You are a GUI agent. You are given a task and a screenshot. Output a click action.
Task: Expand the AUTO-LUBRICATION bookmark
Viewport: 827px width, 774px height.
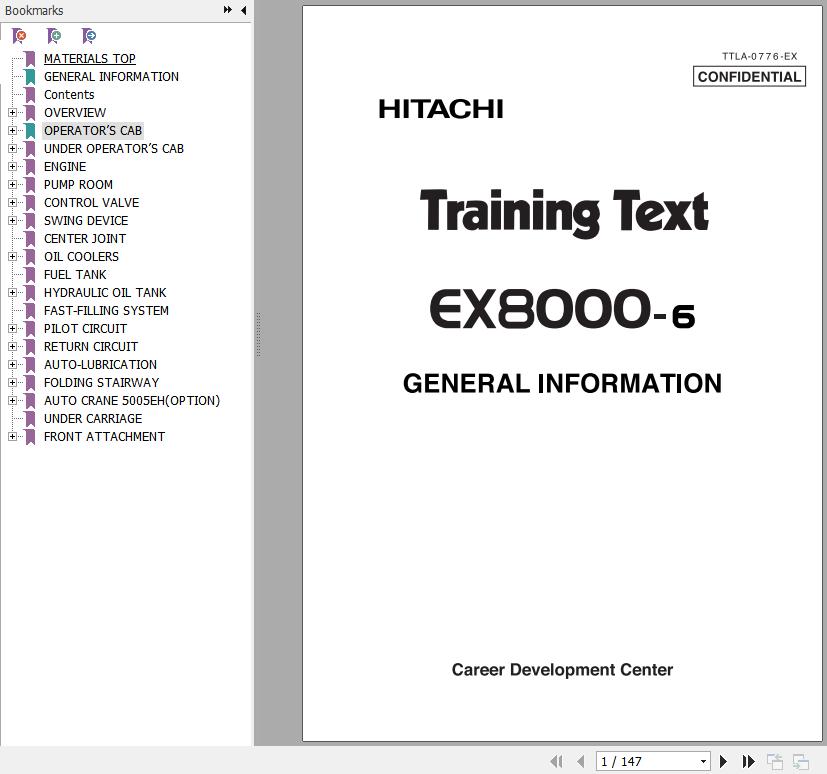coord(12,364)
